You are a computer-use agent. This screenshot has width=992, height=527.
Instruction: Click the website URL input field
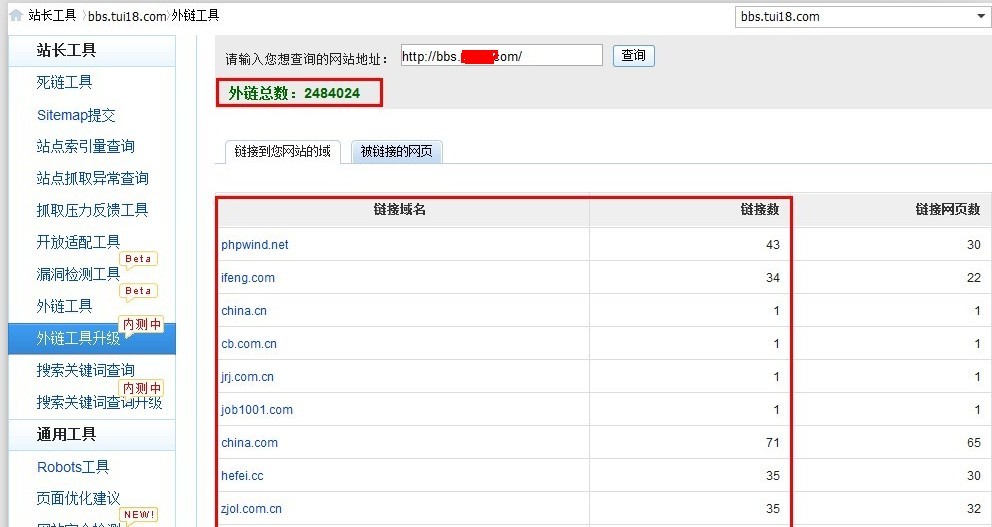click(x=501, y=56)
